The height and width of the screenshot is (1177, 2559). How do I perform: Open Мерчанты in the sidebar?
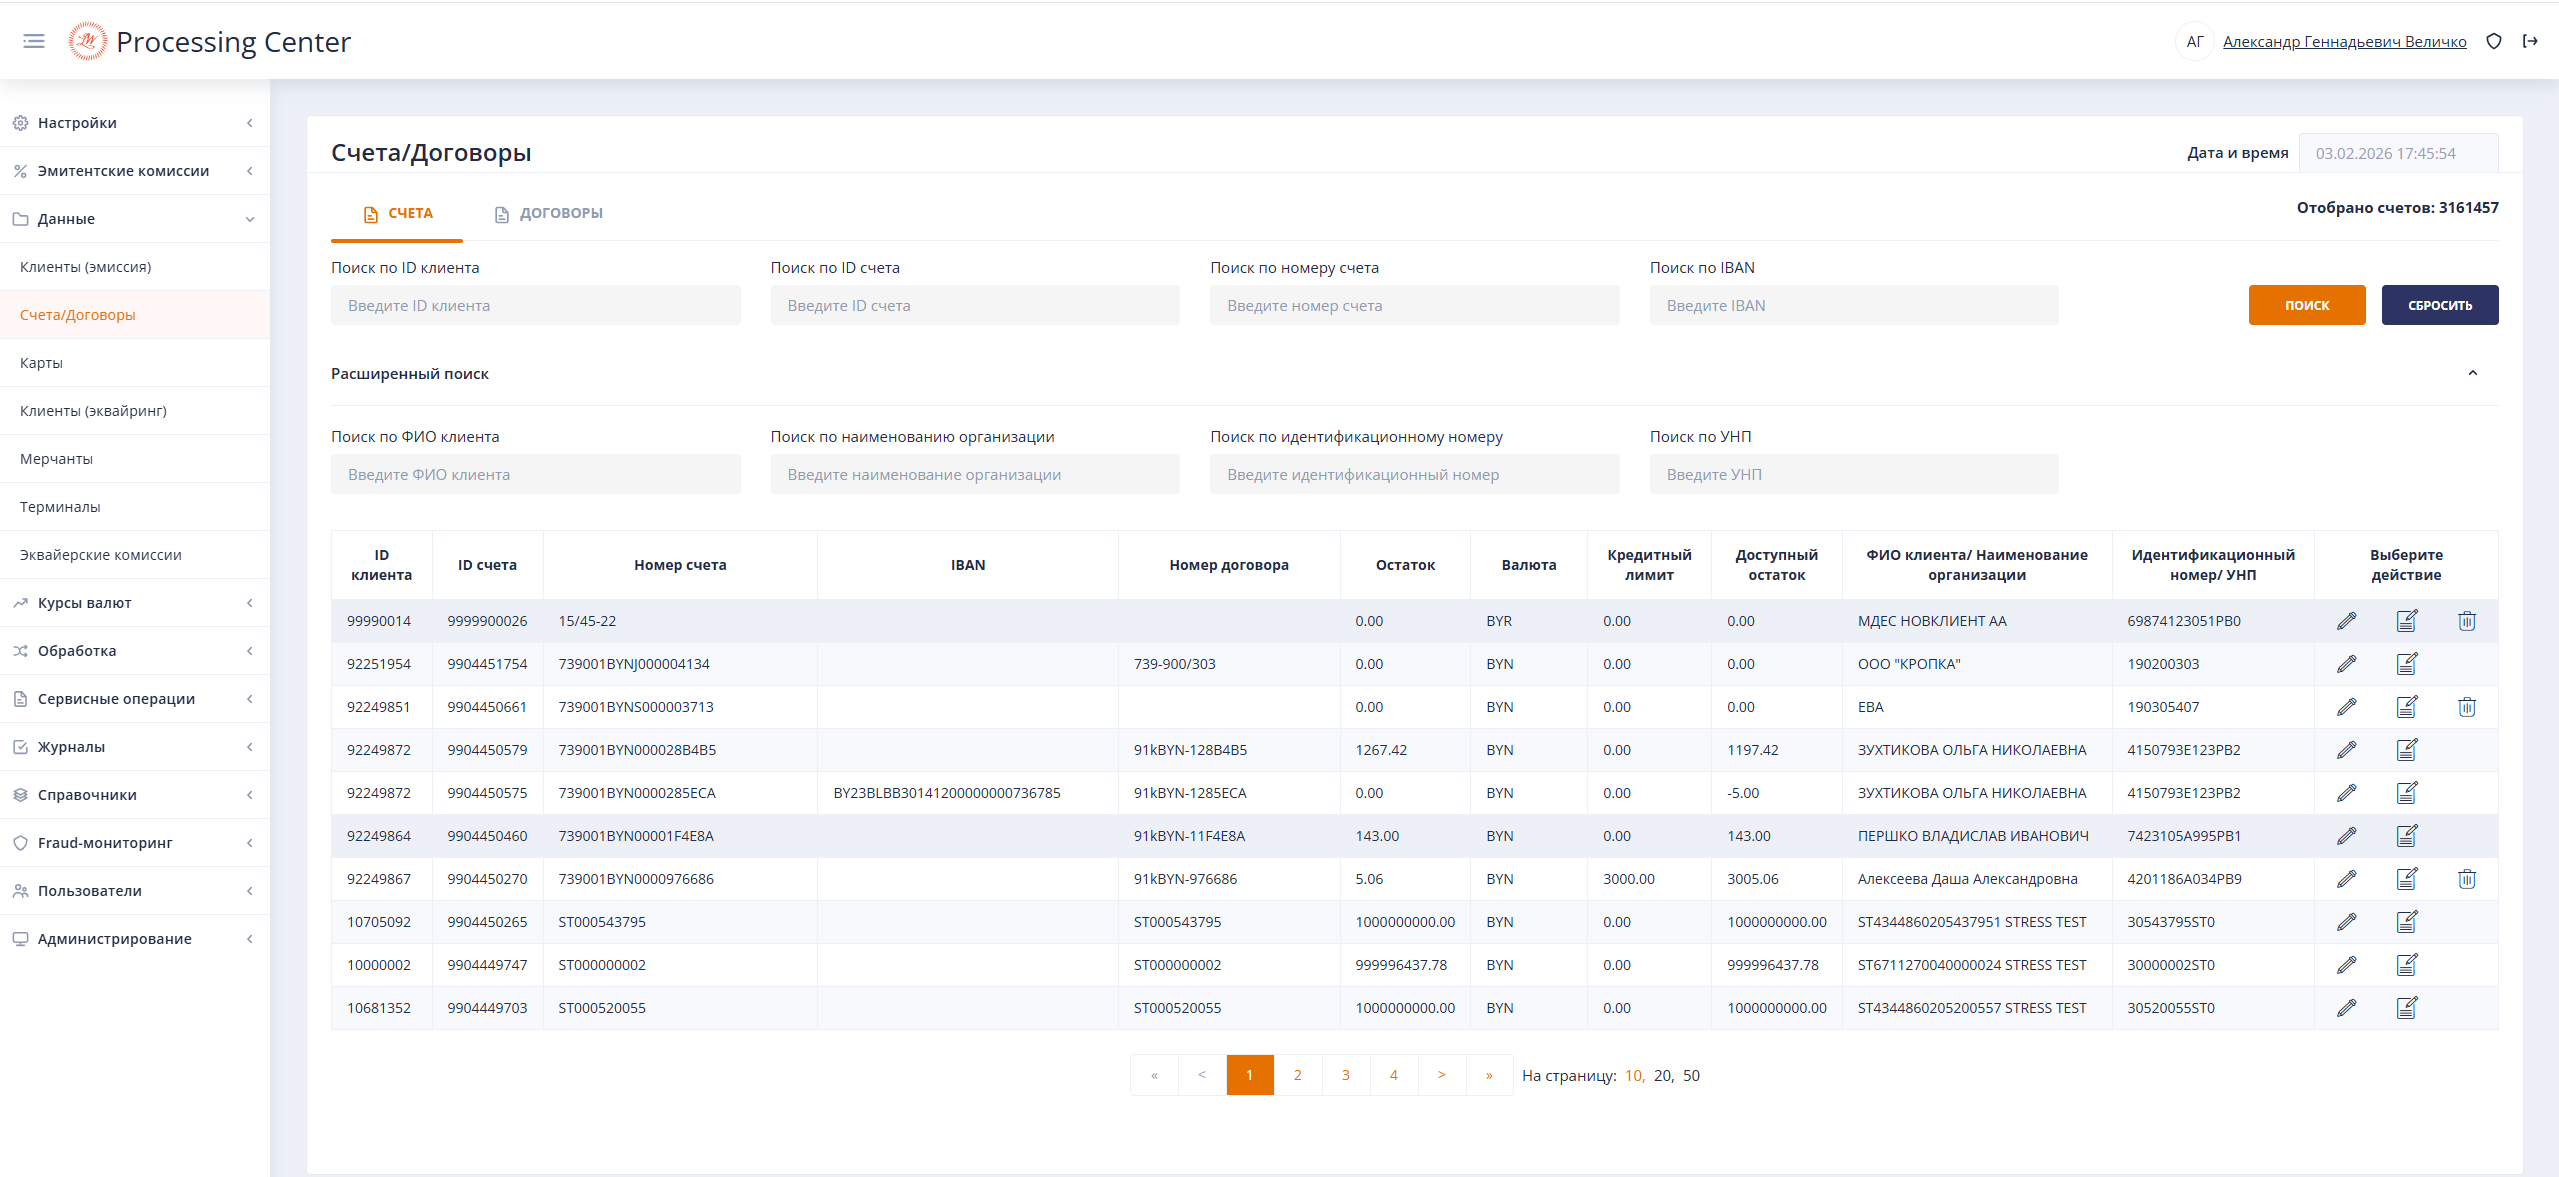click(56, 459)
